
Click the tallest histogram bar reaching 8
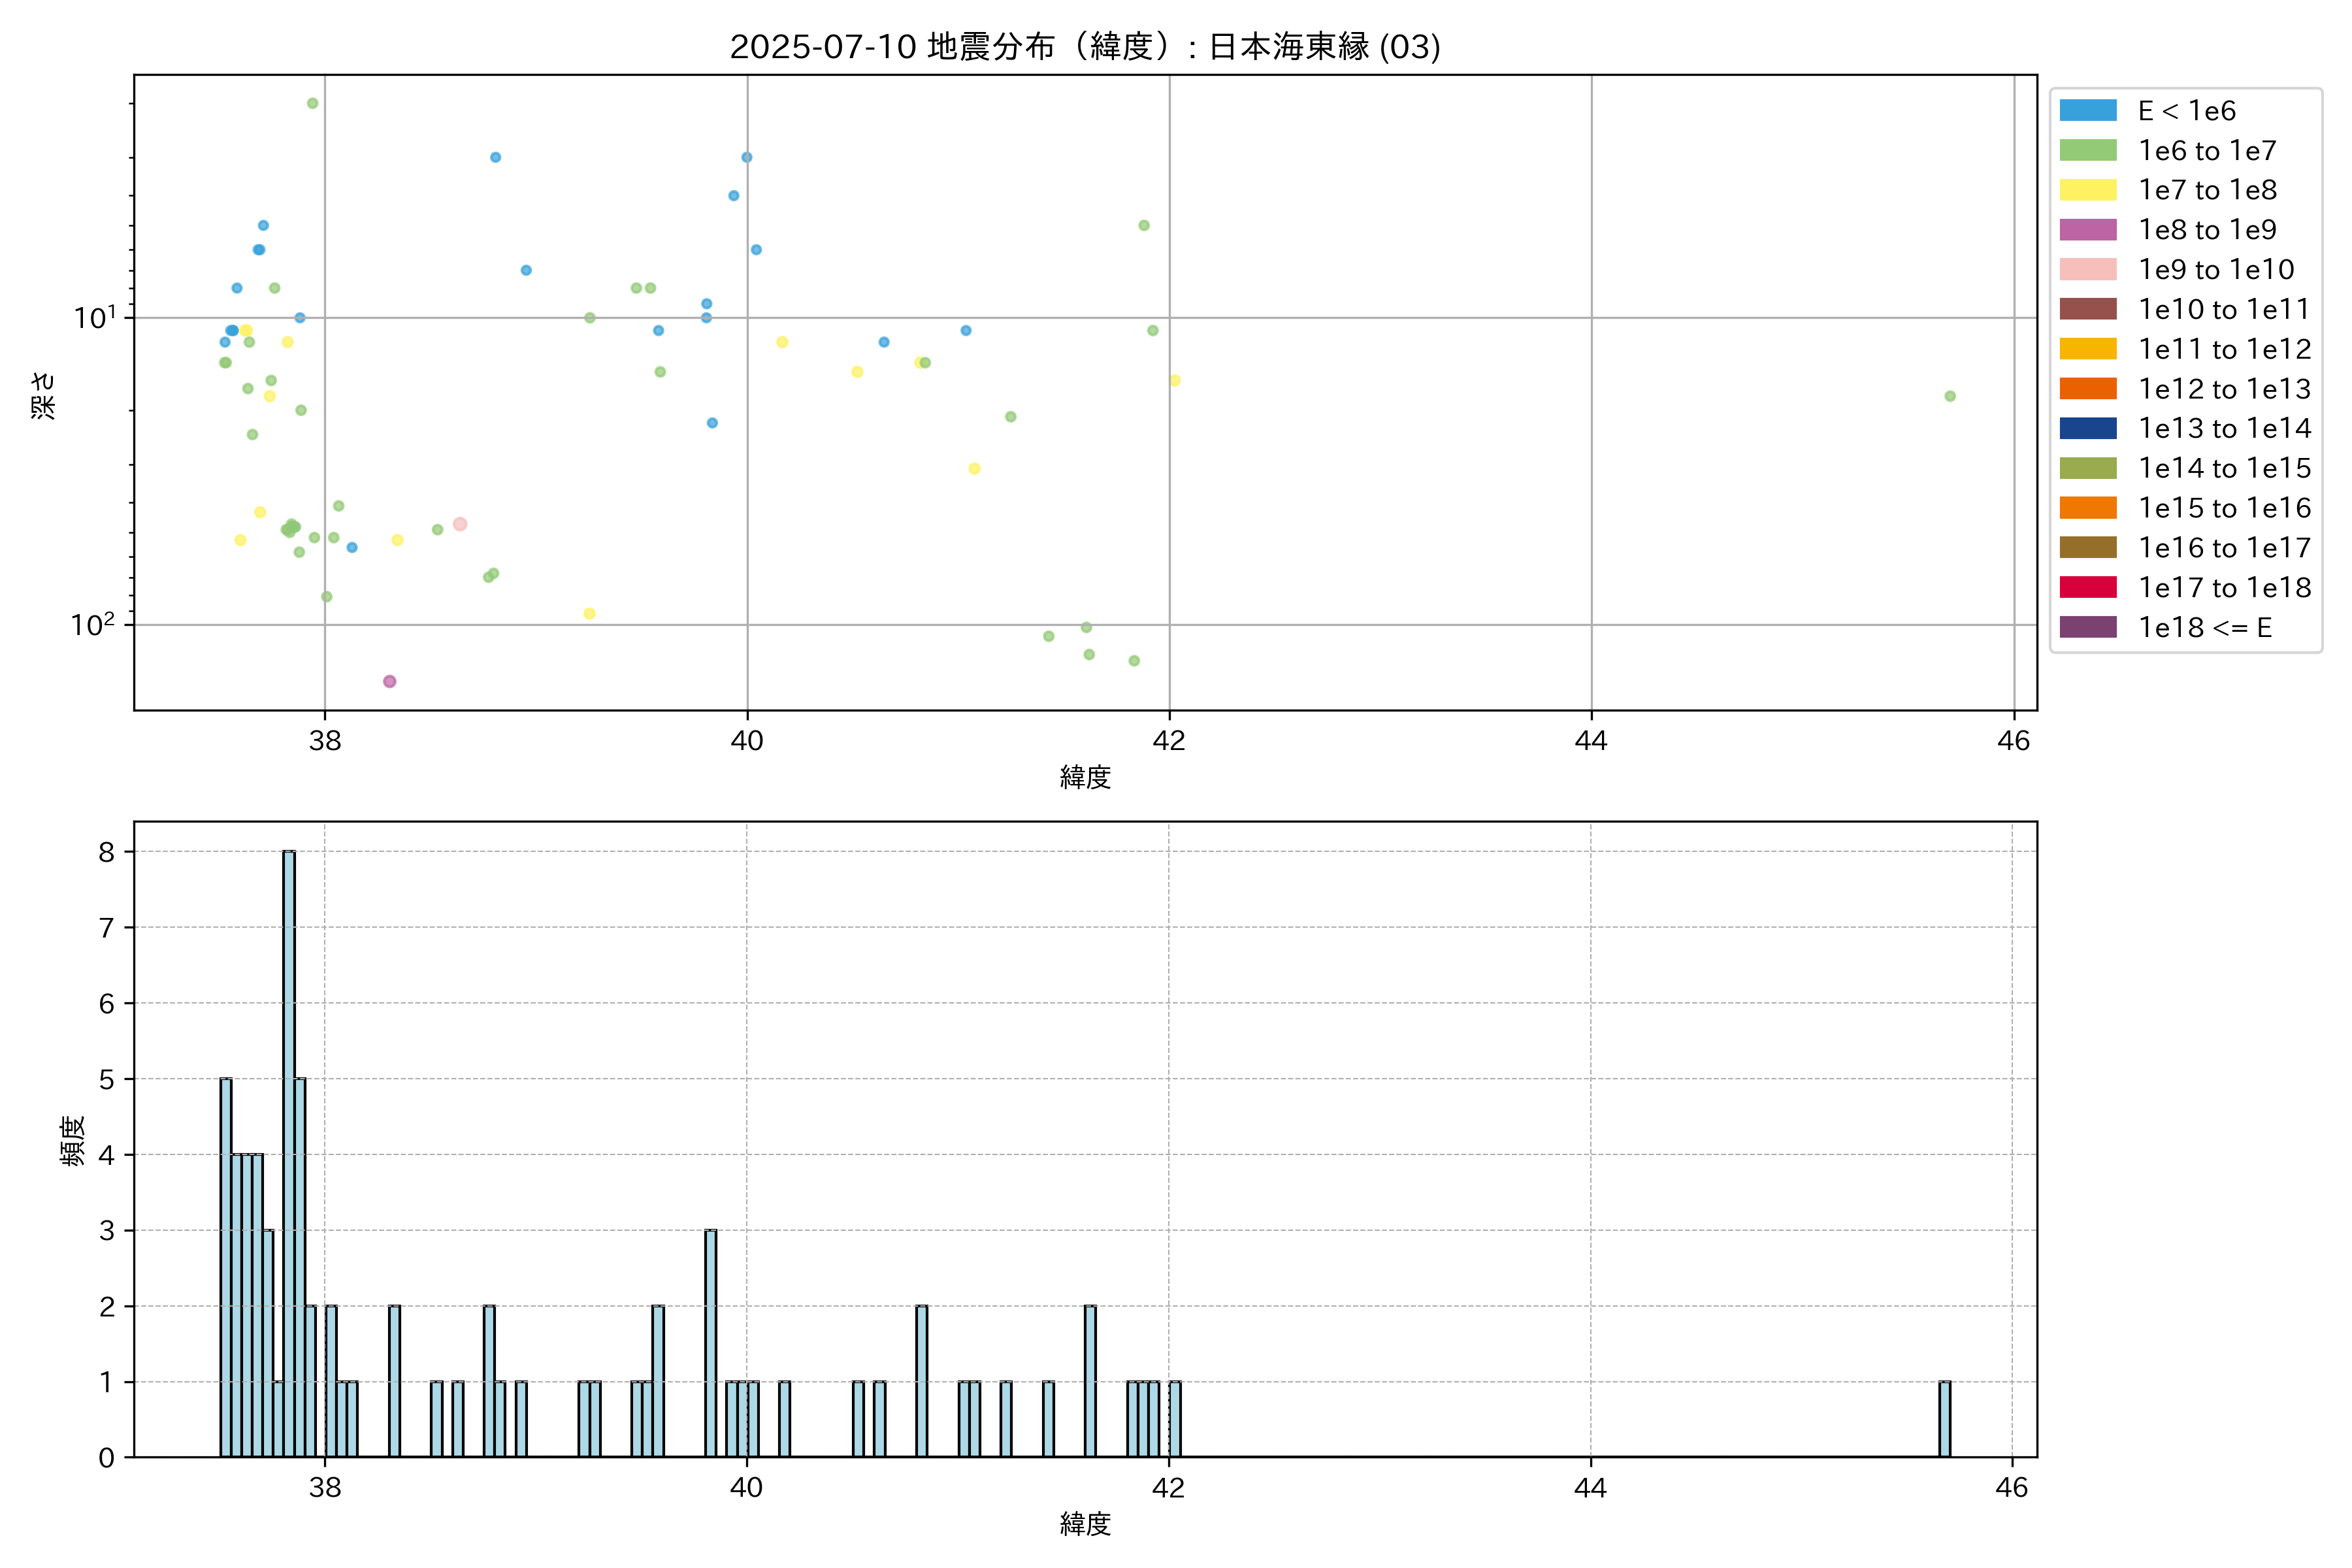coord(289,1150)
